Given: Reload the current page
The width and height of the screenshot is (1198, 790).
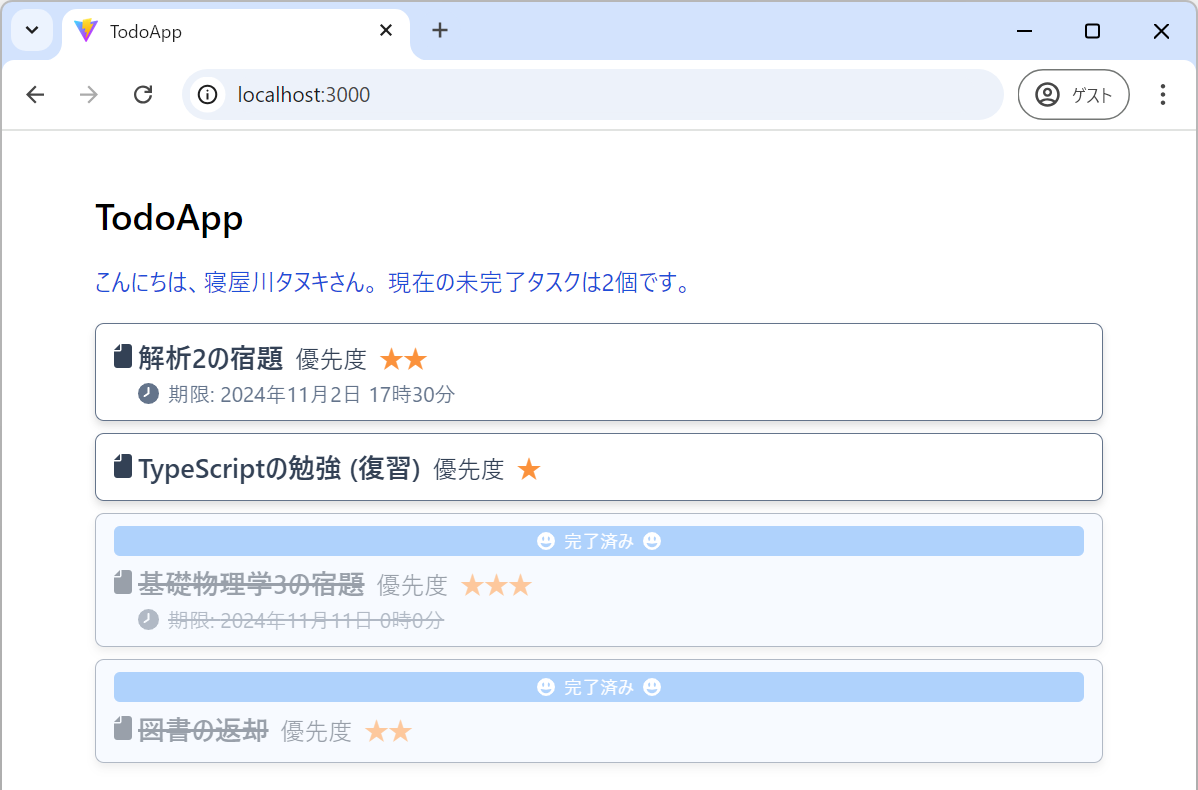Looking at the screenshot, I should click(143, 94).
